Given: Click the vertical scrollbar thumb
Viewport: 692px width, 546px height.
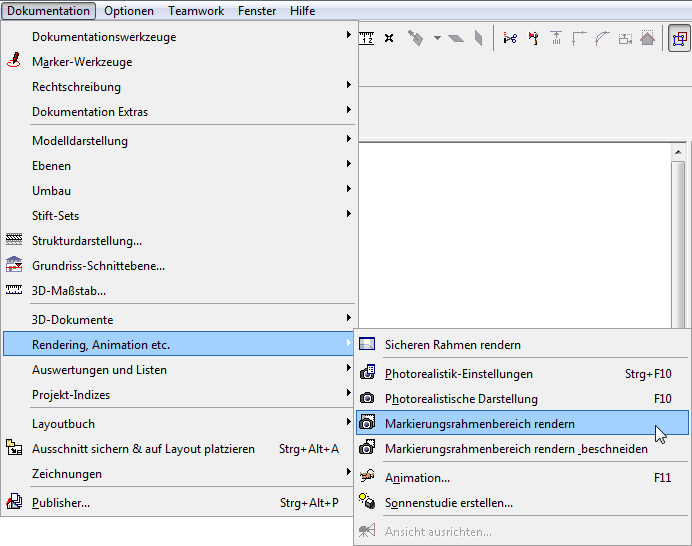Looking at the screenshot, I should click(678, 245).
